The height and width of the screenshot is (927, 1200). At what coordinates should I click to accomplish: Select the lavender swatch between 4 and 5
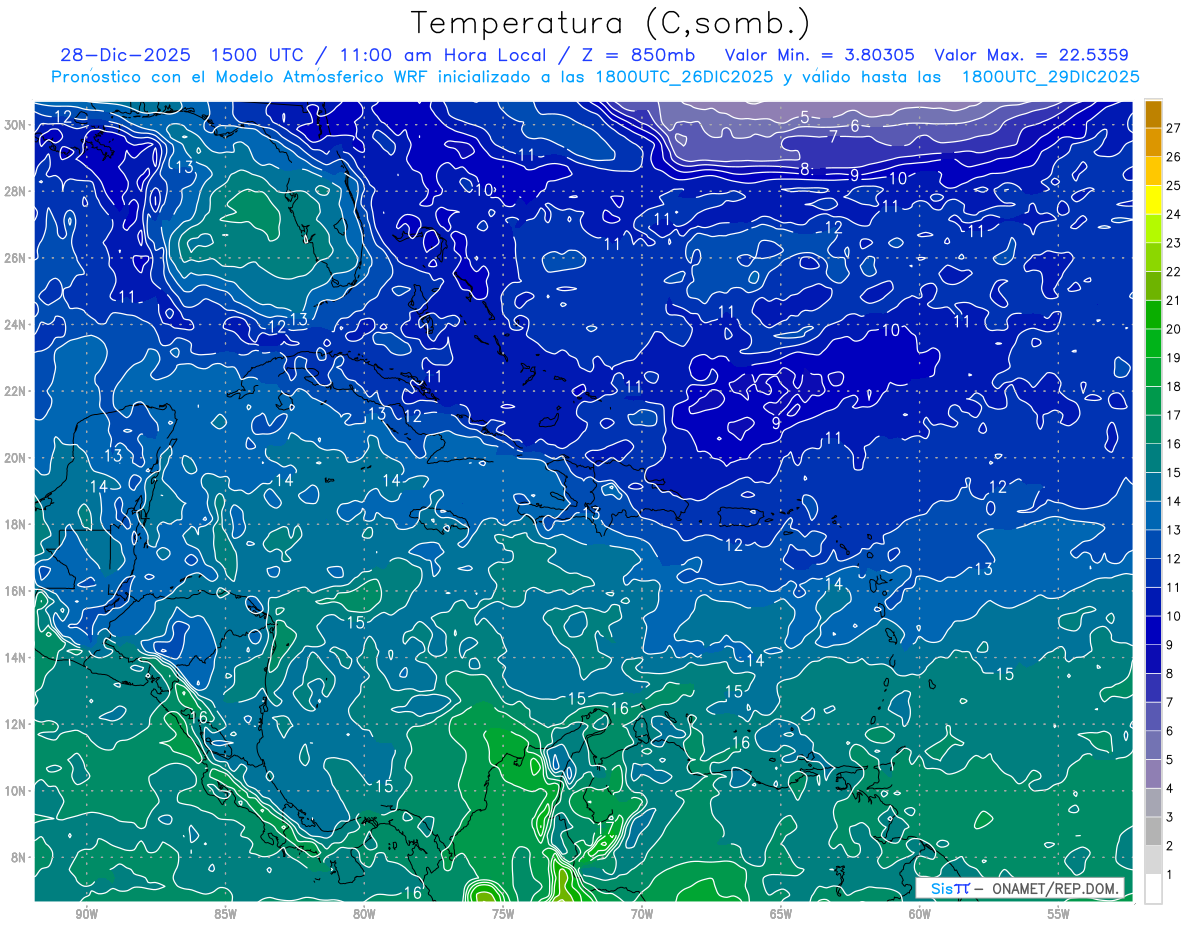(1153, 774)
